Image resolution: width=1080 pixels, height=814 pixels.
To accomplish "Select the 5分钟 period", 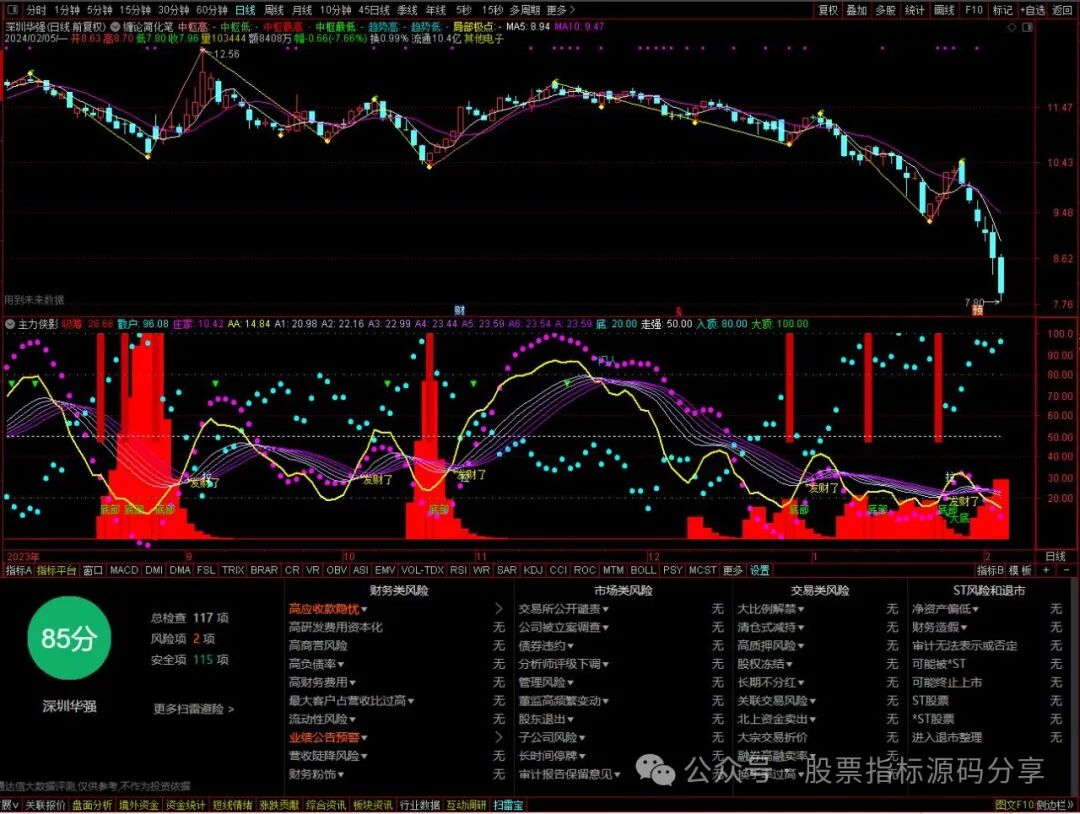I will point(100,10).
